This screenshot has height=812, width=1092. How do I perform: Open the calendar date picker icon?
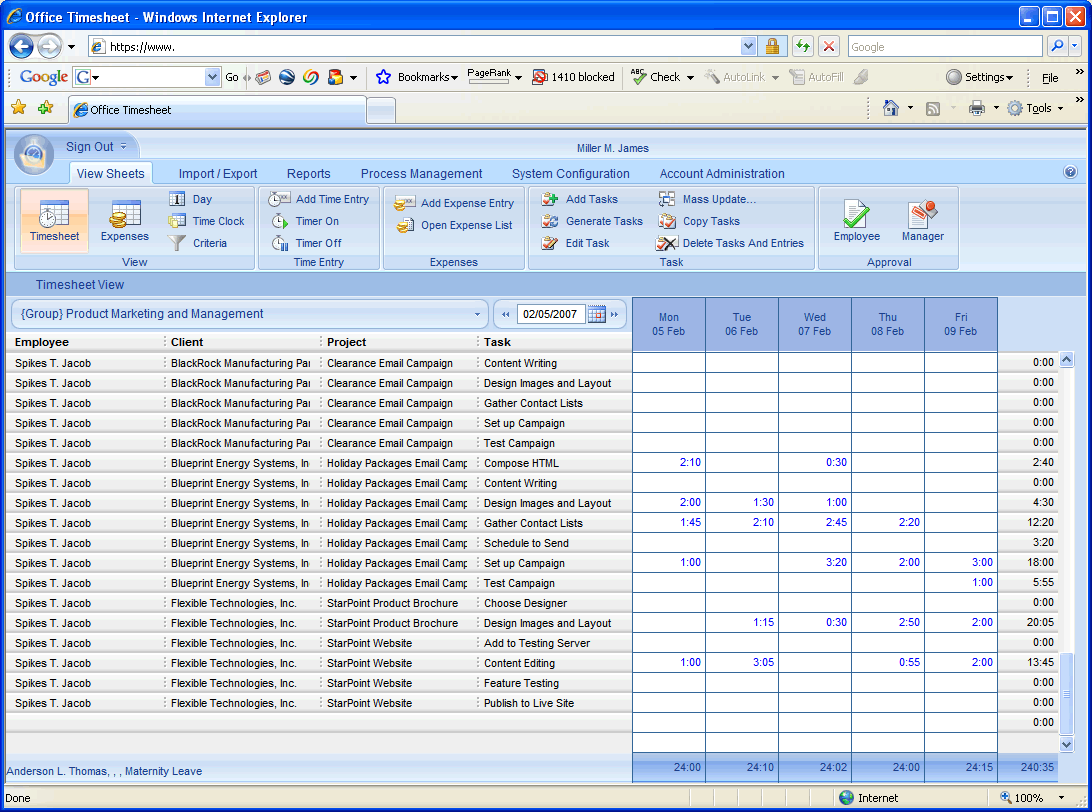[596, 314]
